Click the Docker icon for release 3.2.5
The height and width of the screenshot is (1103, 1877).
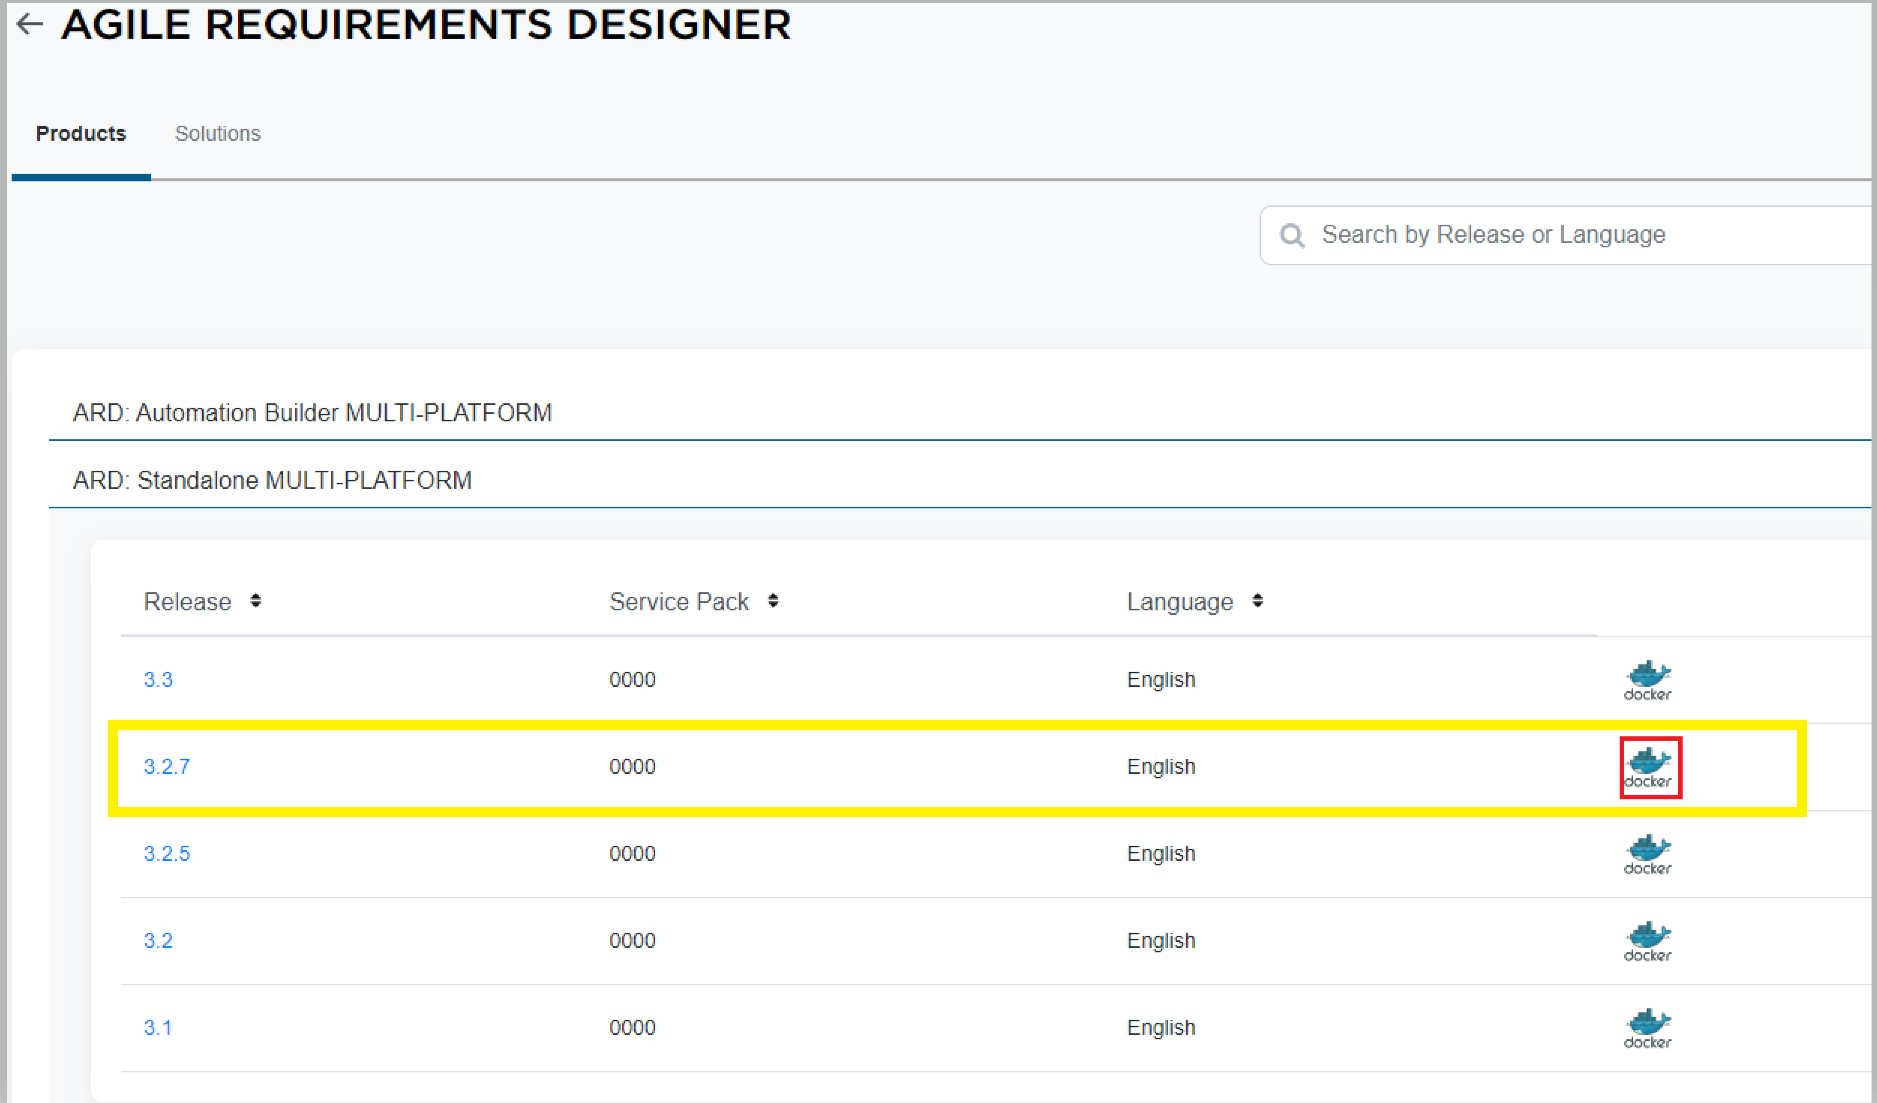1647,854
